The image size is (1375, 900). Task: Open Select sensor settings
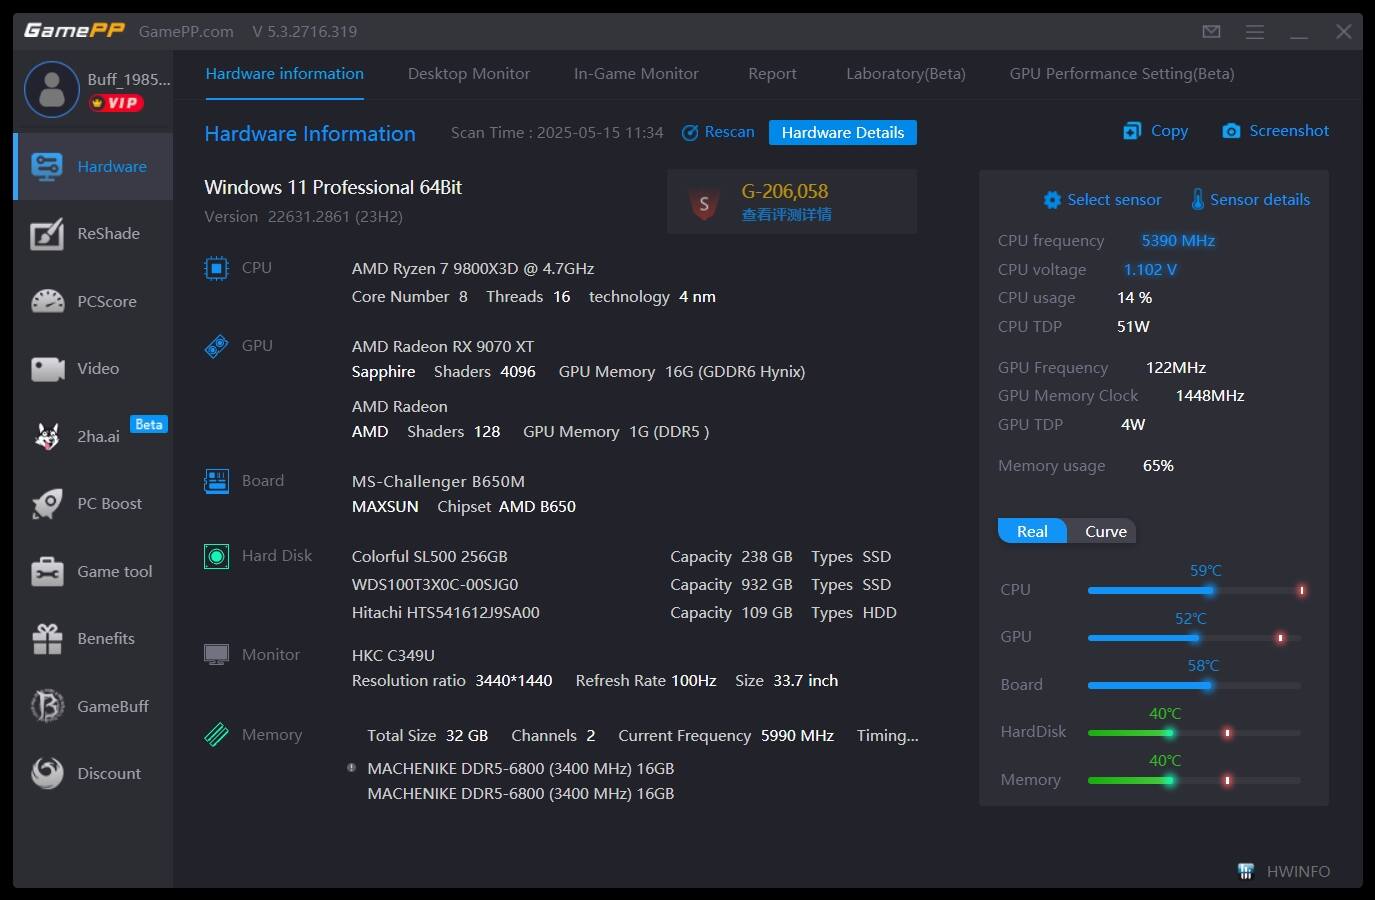[1102, 200]
